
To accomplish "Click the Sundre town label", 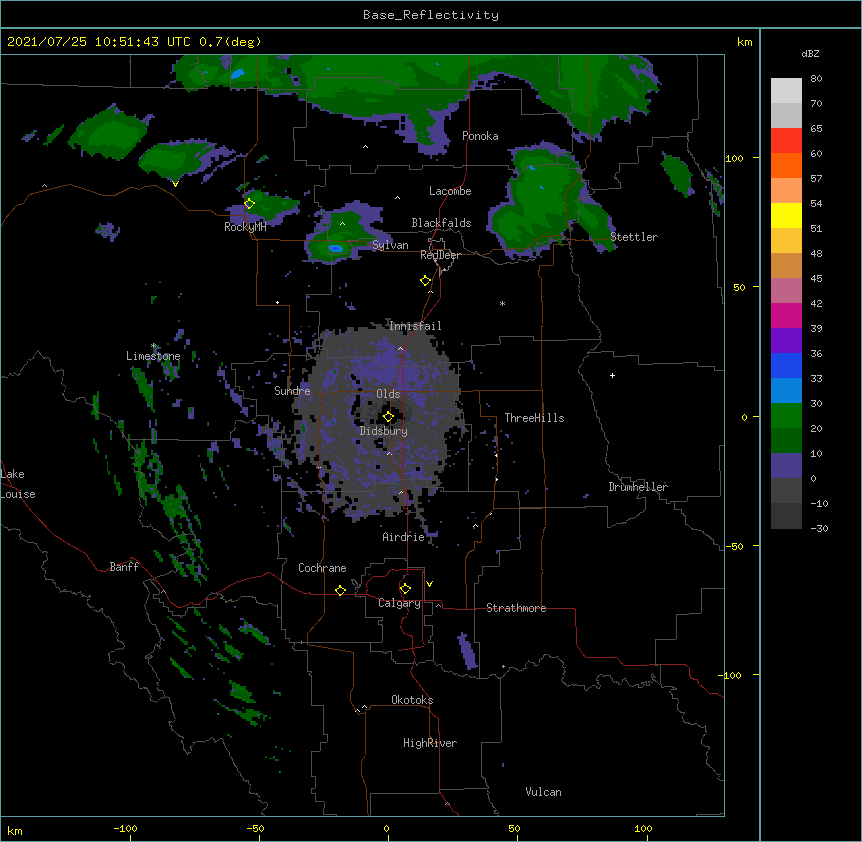I will click(x=292, y=391).
